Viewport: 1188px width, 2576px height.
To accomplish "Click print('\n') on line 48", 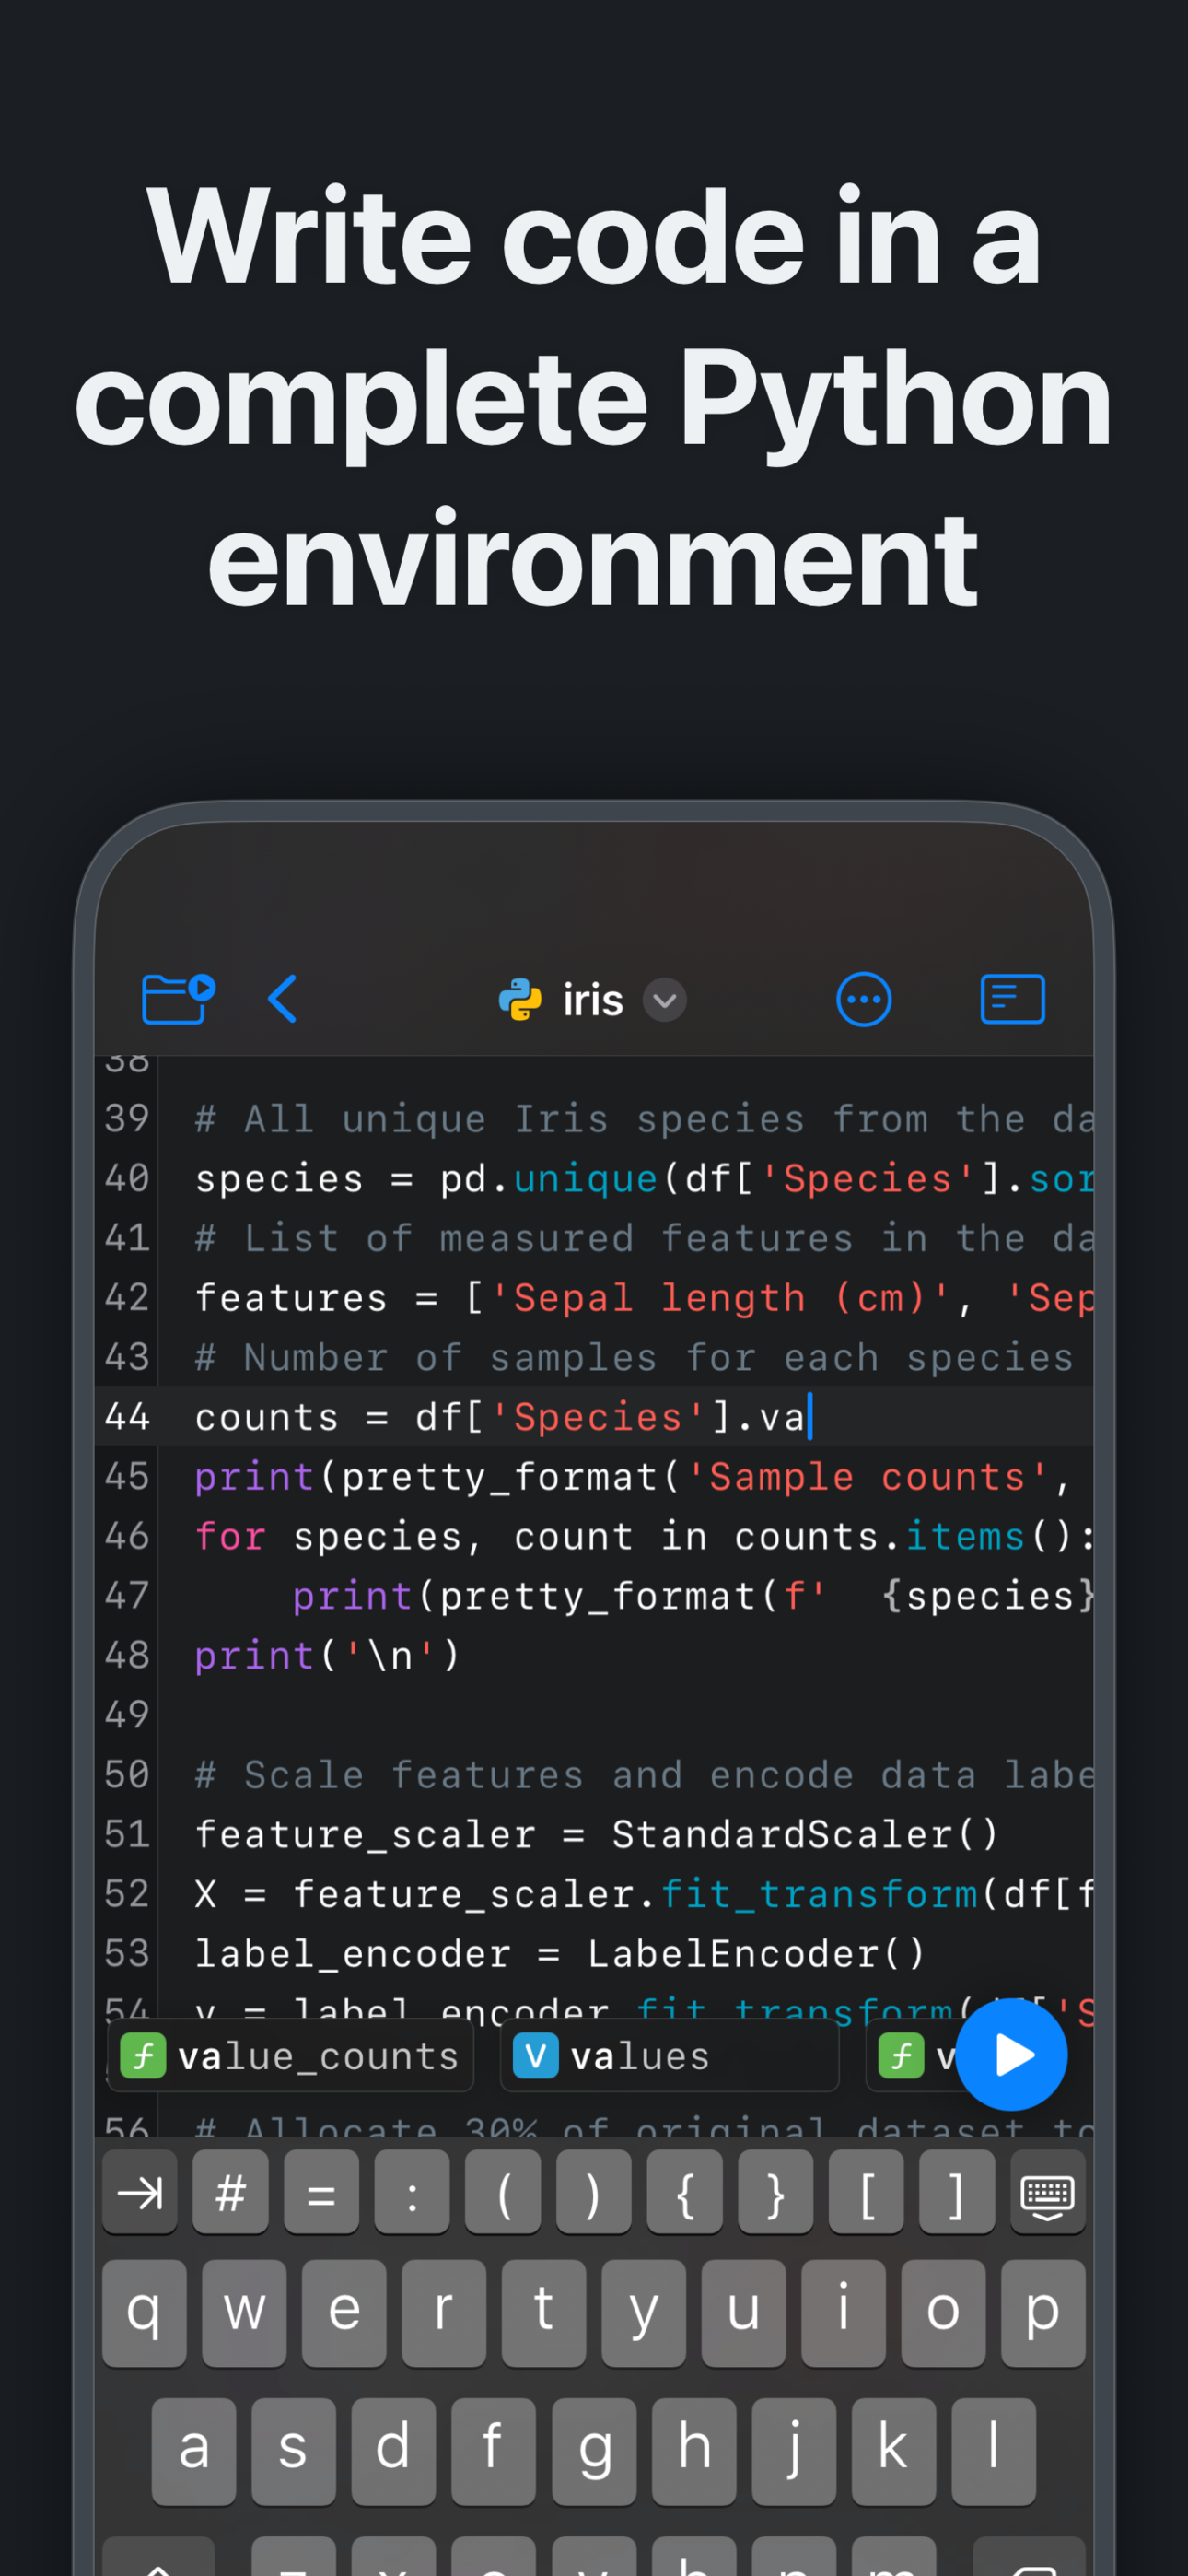I will [328, 1655].
